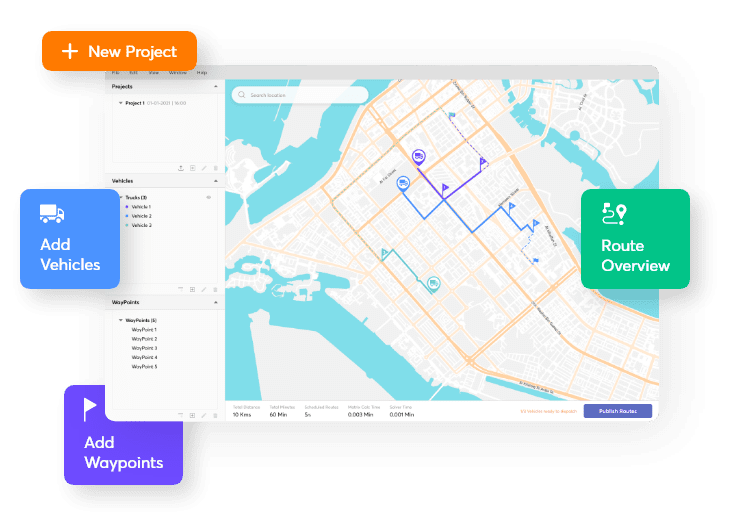Select WayPoint 4 in the list
The image size is (744, 526).
pyautogui.click(x=144, y=357)
